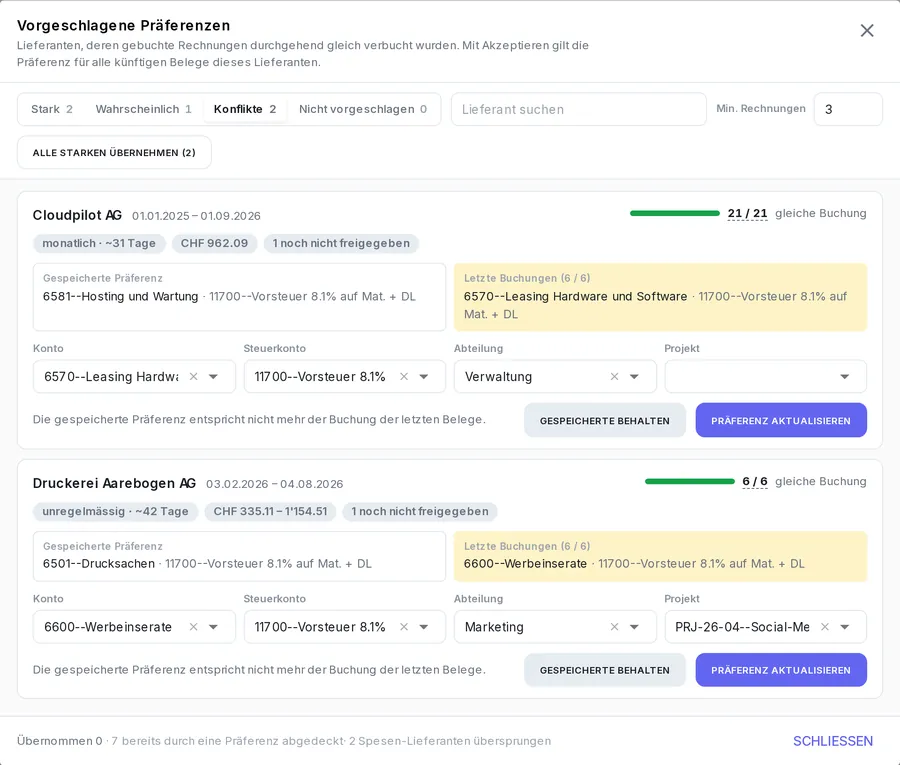Open empty Projekt dropdown for Cloudpilot AG
Image resolution: width=900 pixels, height=765 pixels.
844,376
